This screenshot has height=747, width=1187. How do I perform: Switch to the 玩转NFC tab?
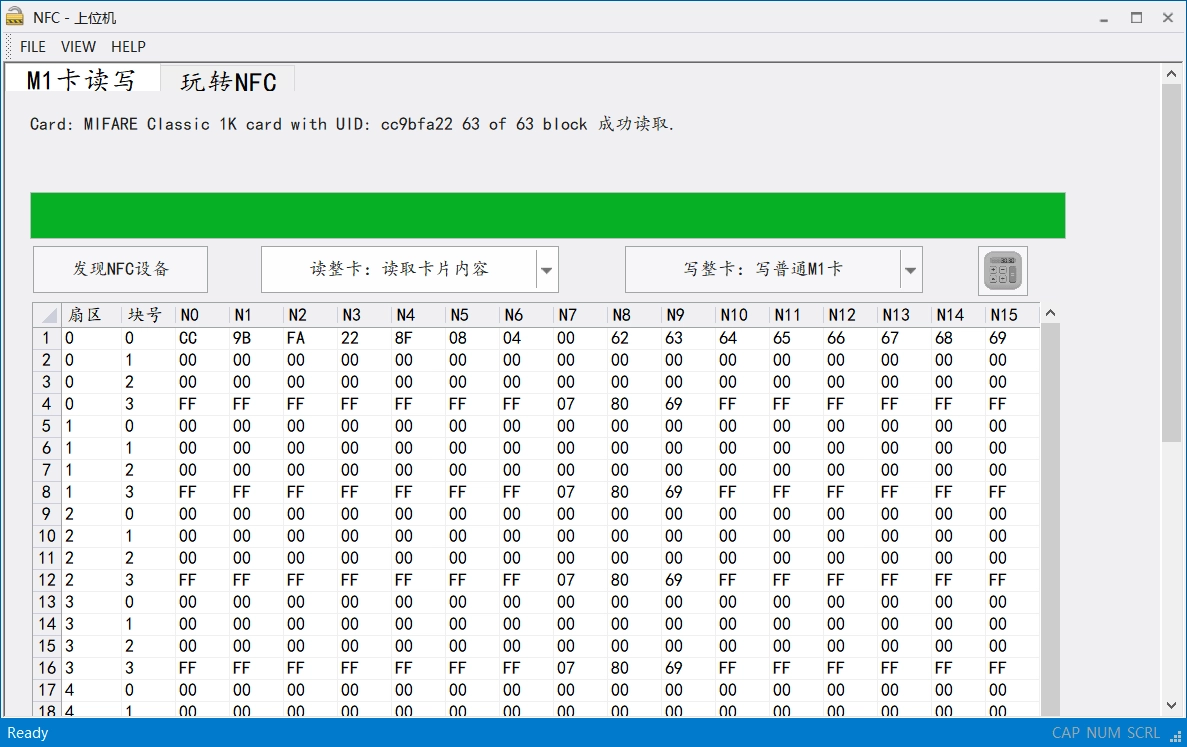pos(228,81)
